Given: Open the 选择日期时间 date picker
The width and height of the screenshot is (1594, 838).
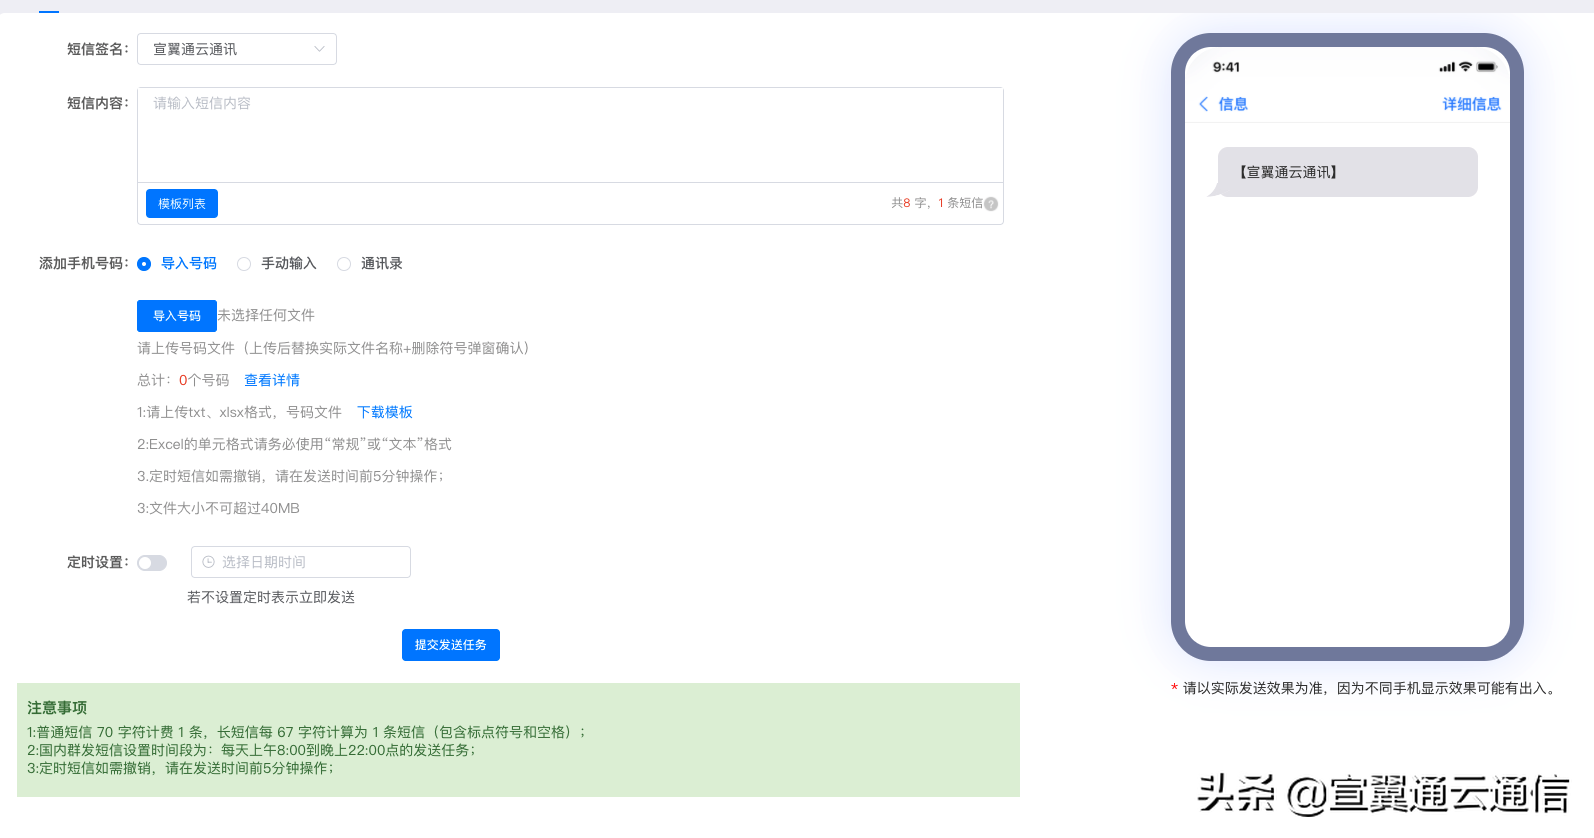Looking at the screenshot, I should [300, 561].
